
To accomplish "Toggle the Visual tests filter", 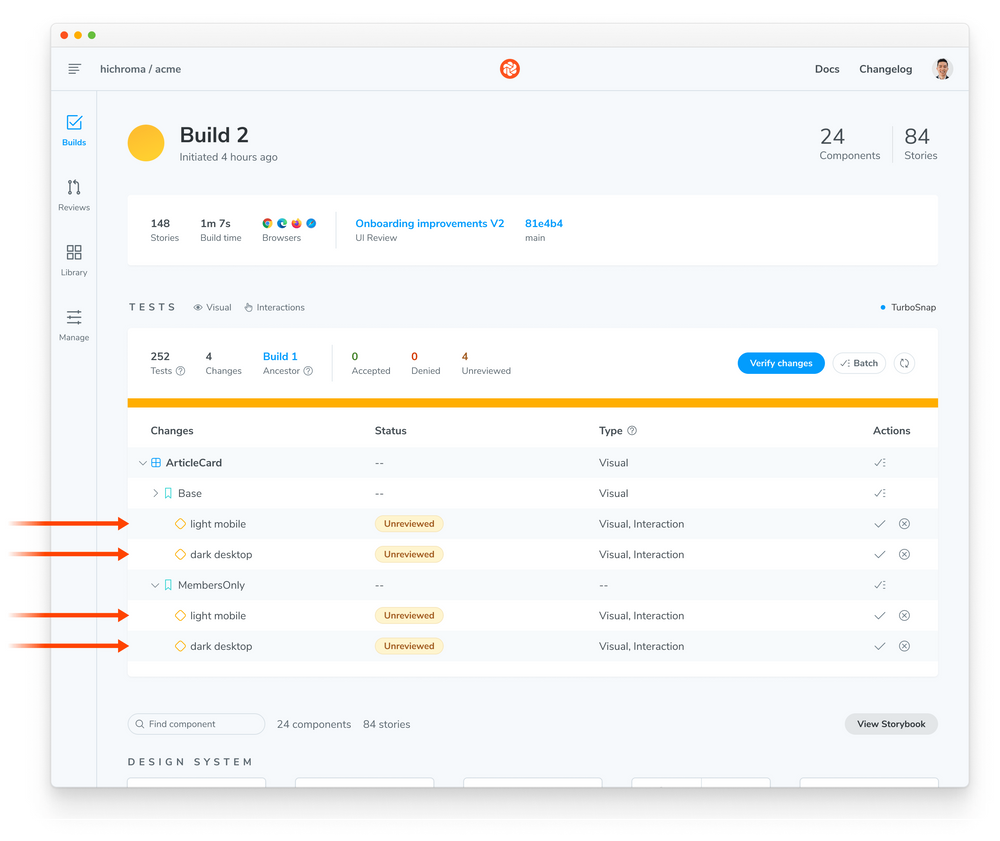I will point(211,307).
